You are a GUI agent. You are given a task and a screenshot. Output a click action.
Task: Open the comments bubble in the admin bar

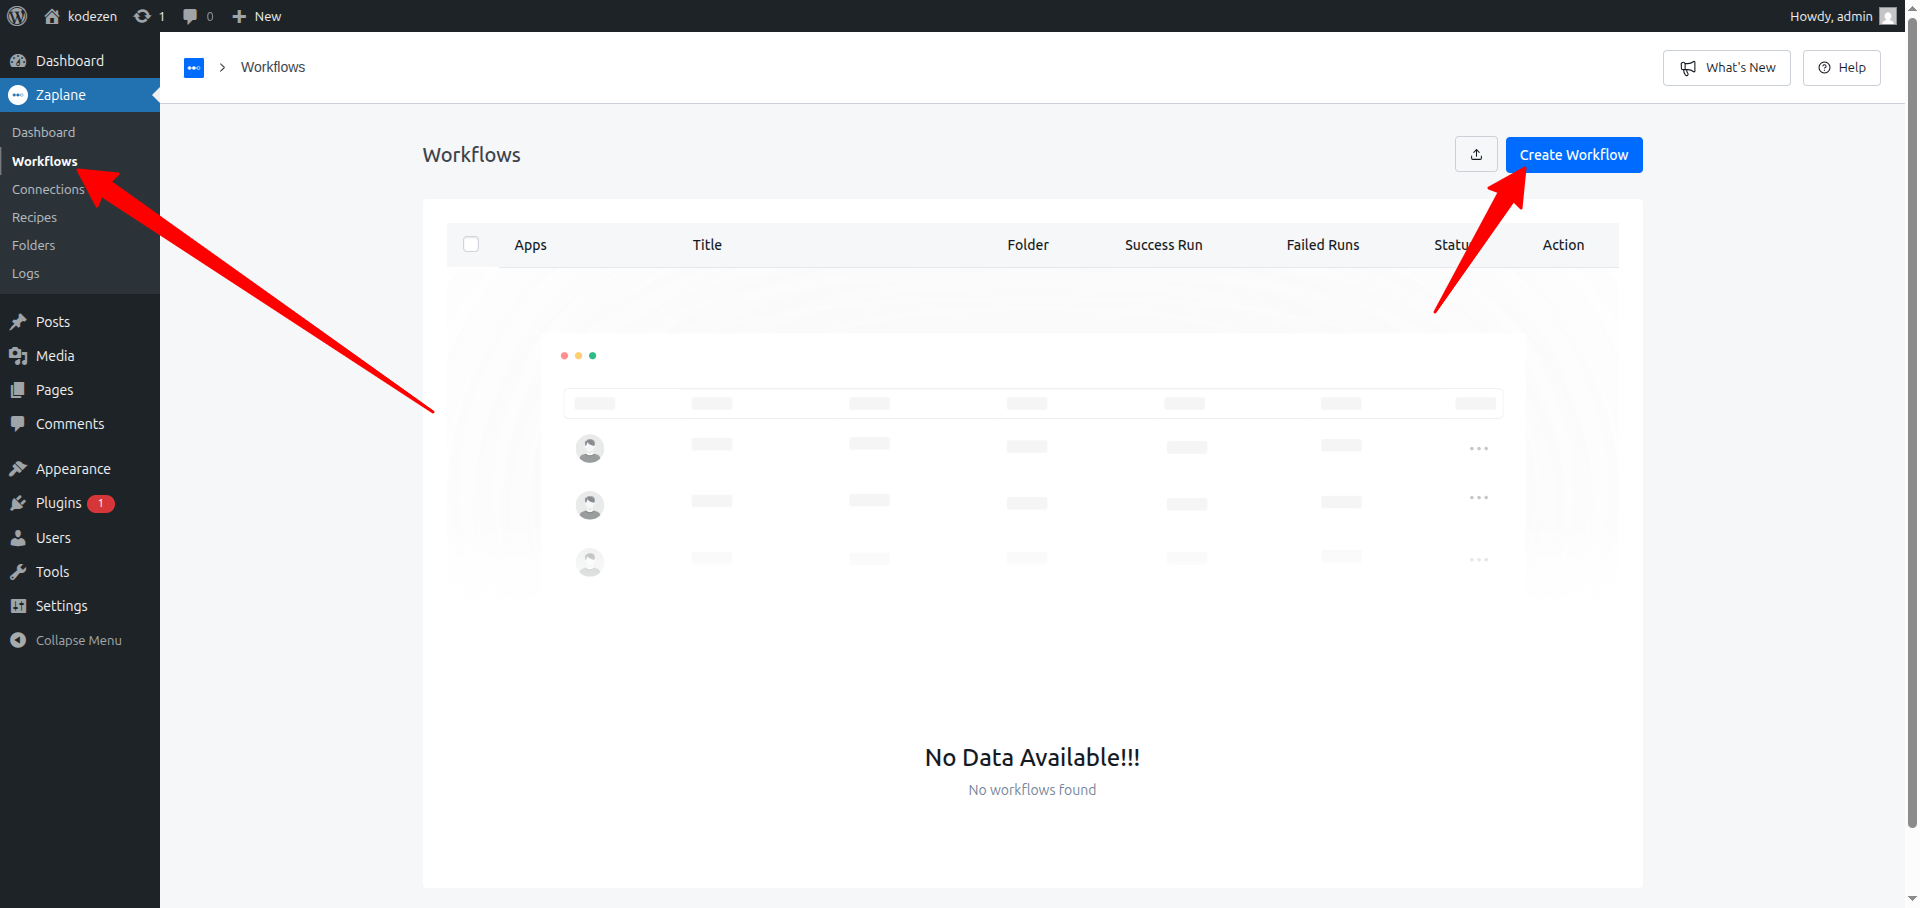click(x=198, y=16)
